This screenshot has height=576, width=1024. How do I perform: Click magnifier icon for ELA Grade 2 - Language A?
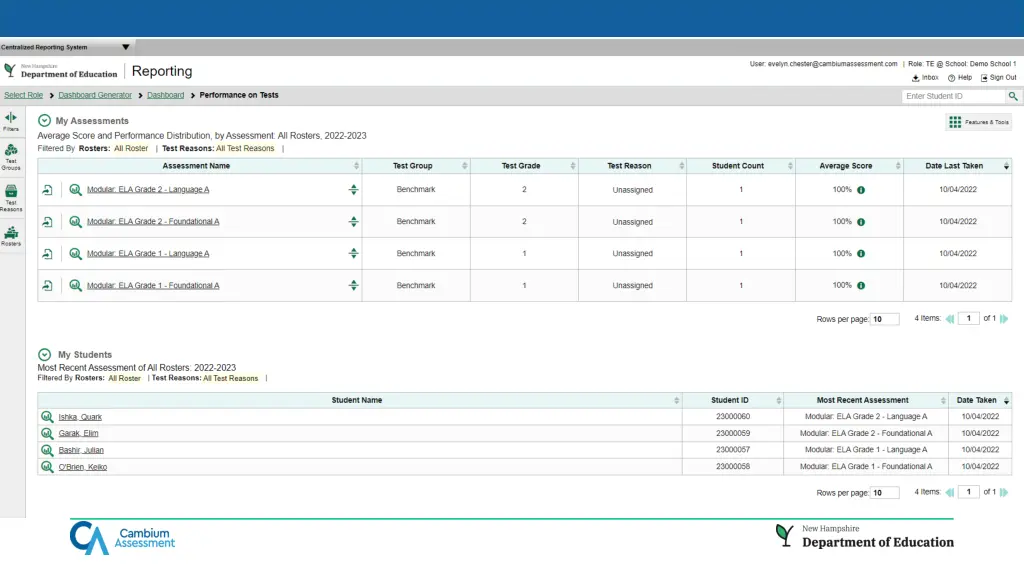(x=76, y=189)
